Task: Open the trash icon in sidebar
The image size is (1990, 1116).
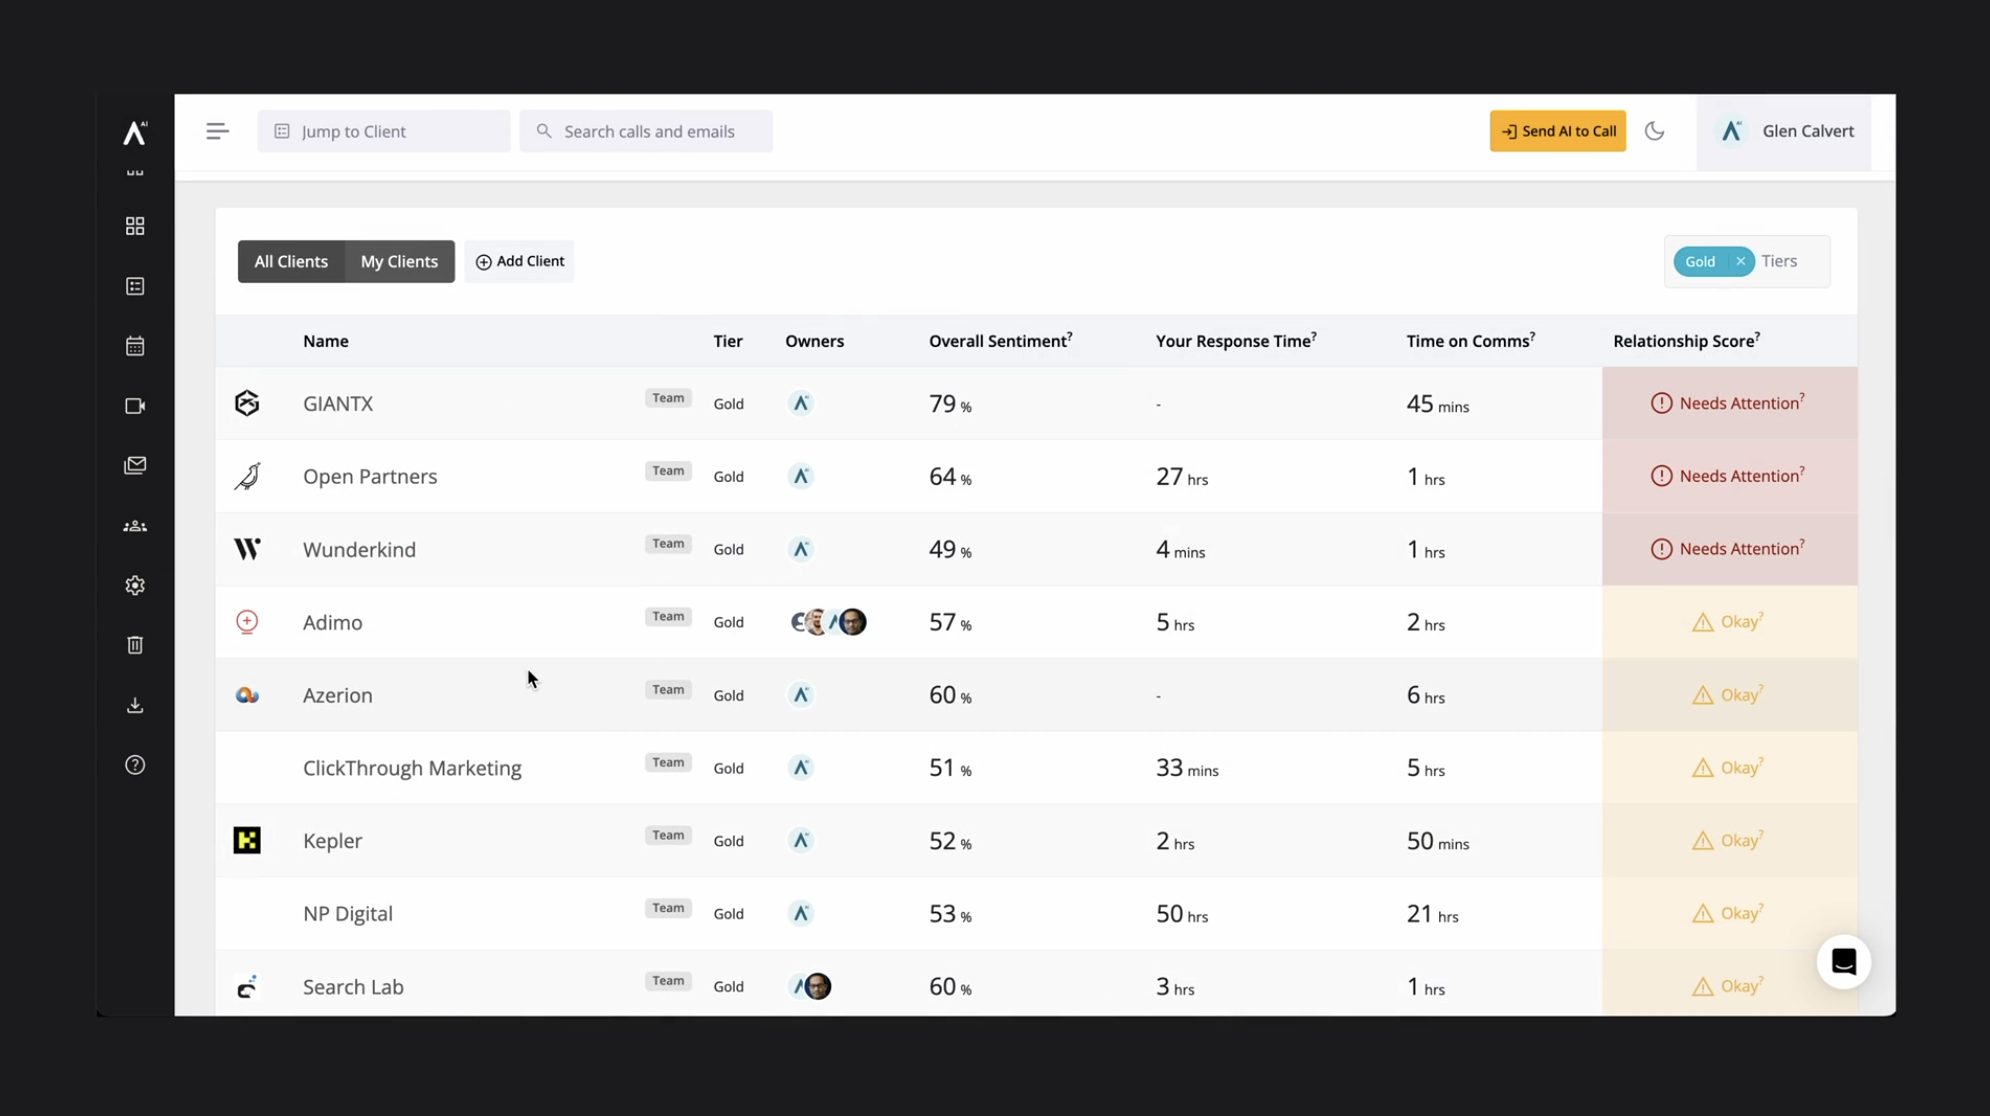Action: tap(135, 645)
